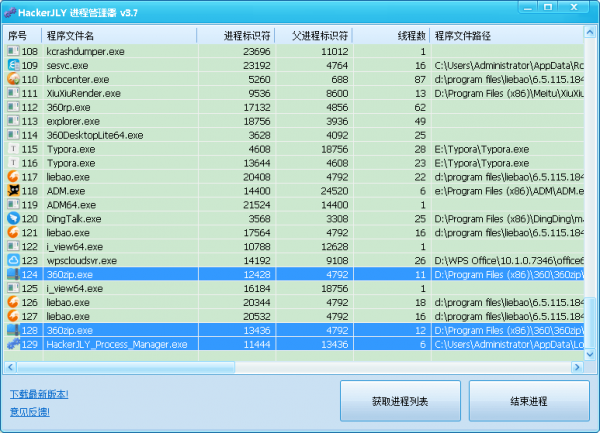Click the XiuXiuRender.exe icon in row 111

pos(13,93)
